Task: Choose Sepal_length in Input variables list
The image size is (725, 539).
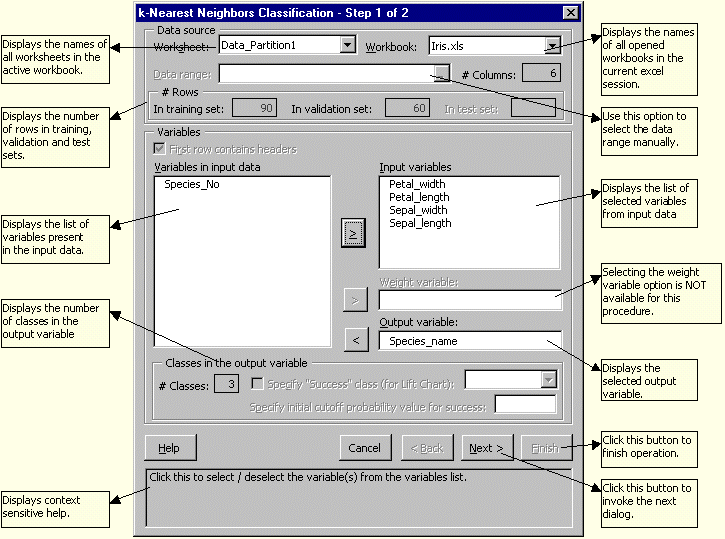Action: point(420,223)
